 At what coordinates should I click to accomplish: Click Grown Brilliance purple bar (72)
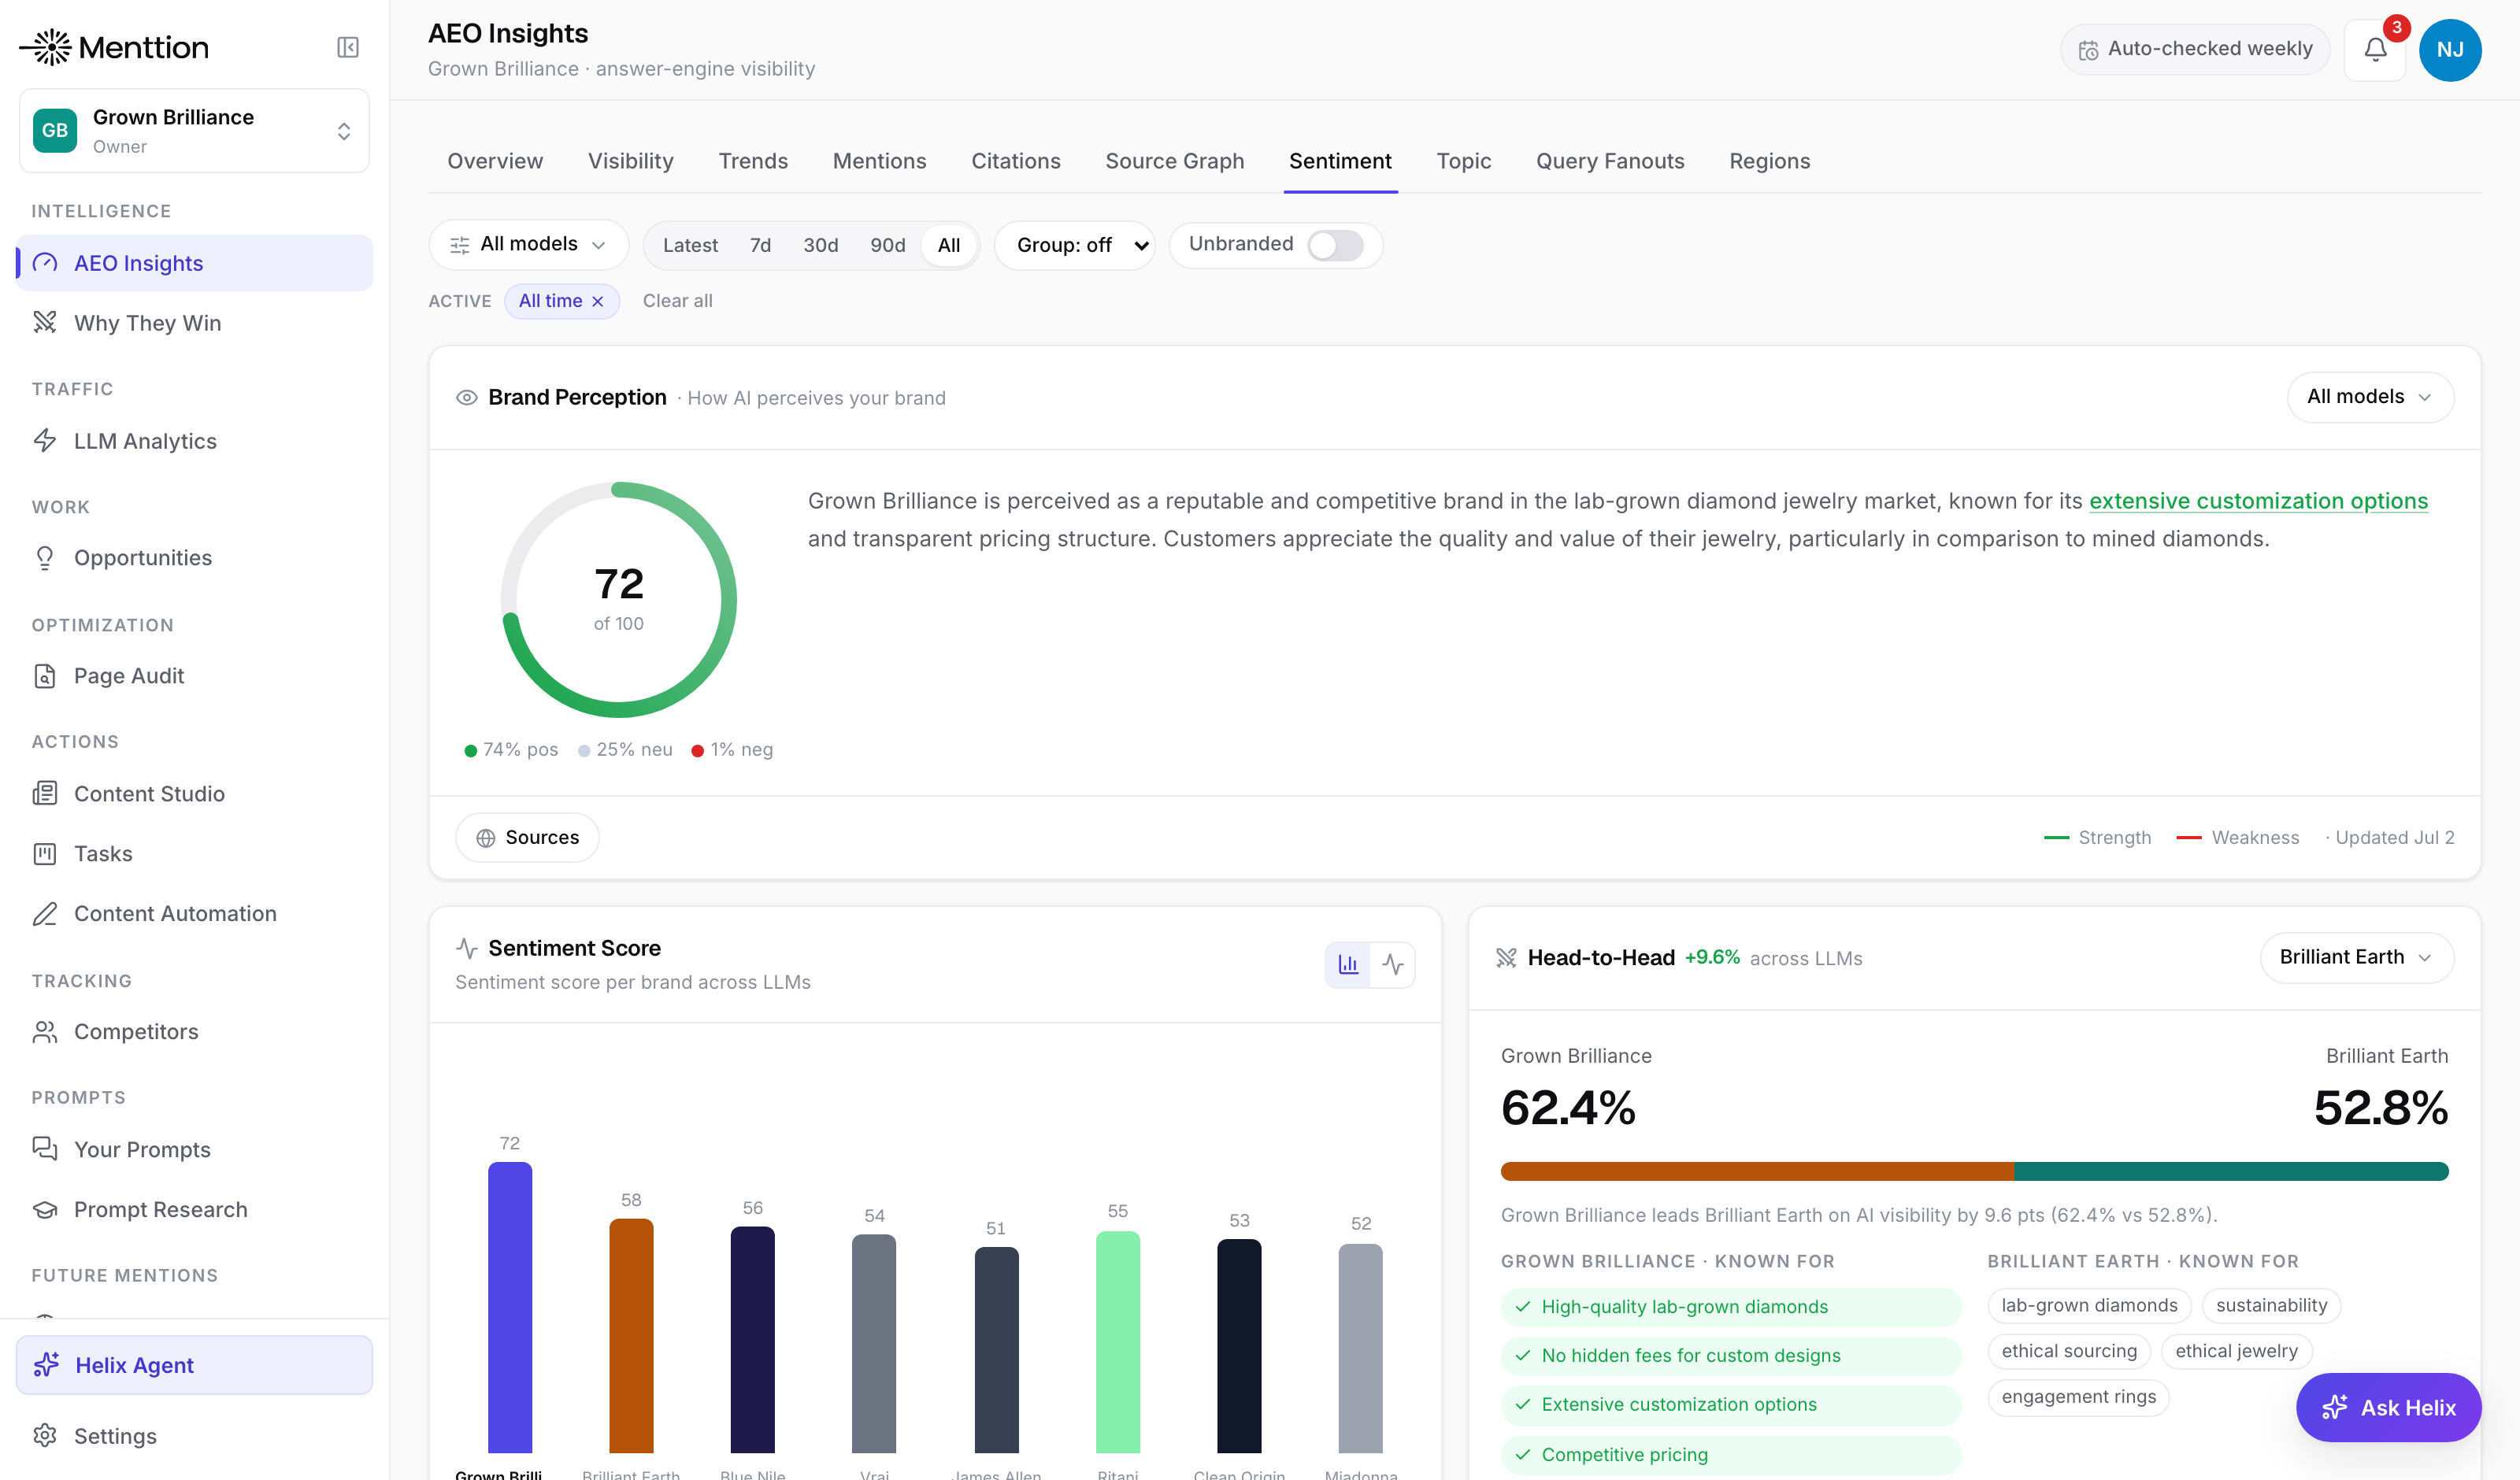point(510,1307)
